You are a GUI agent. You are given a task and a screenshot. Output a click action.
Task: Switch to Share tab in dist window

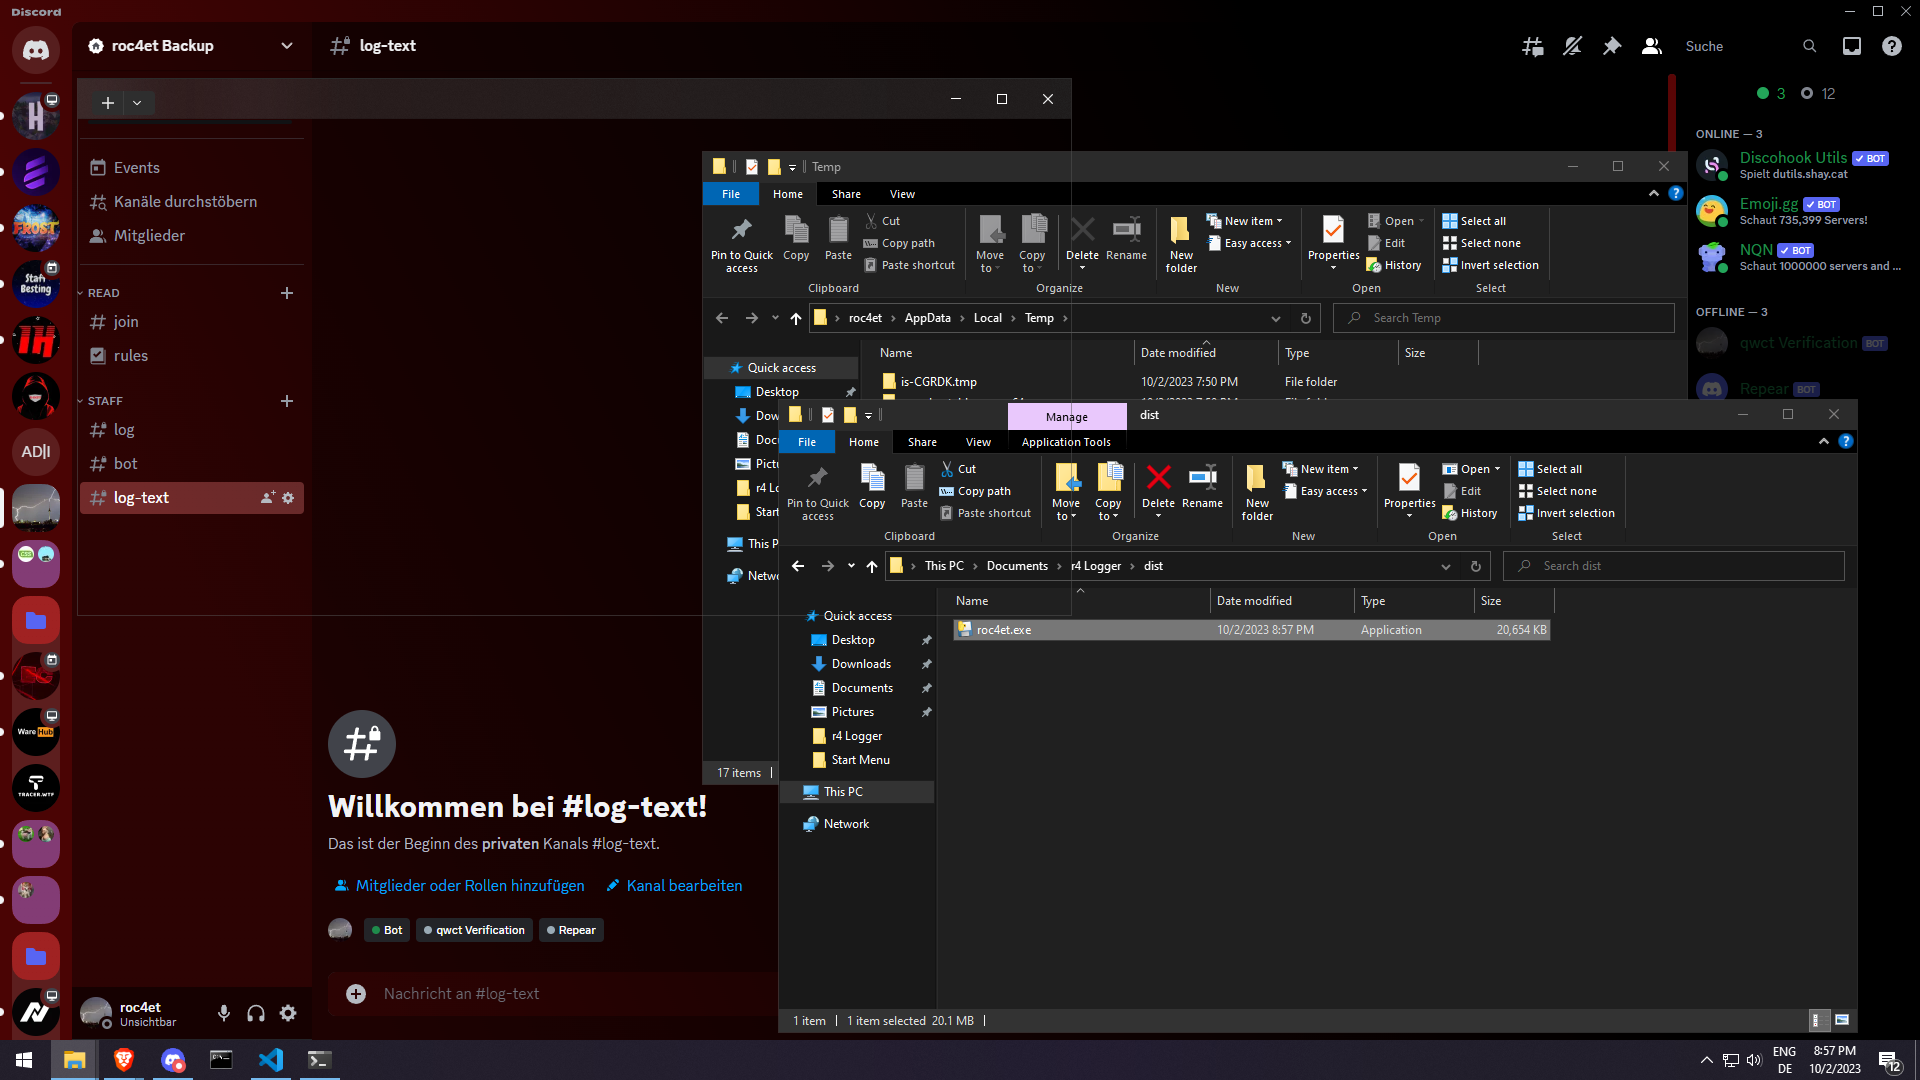(922, 442)
